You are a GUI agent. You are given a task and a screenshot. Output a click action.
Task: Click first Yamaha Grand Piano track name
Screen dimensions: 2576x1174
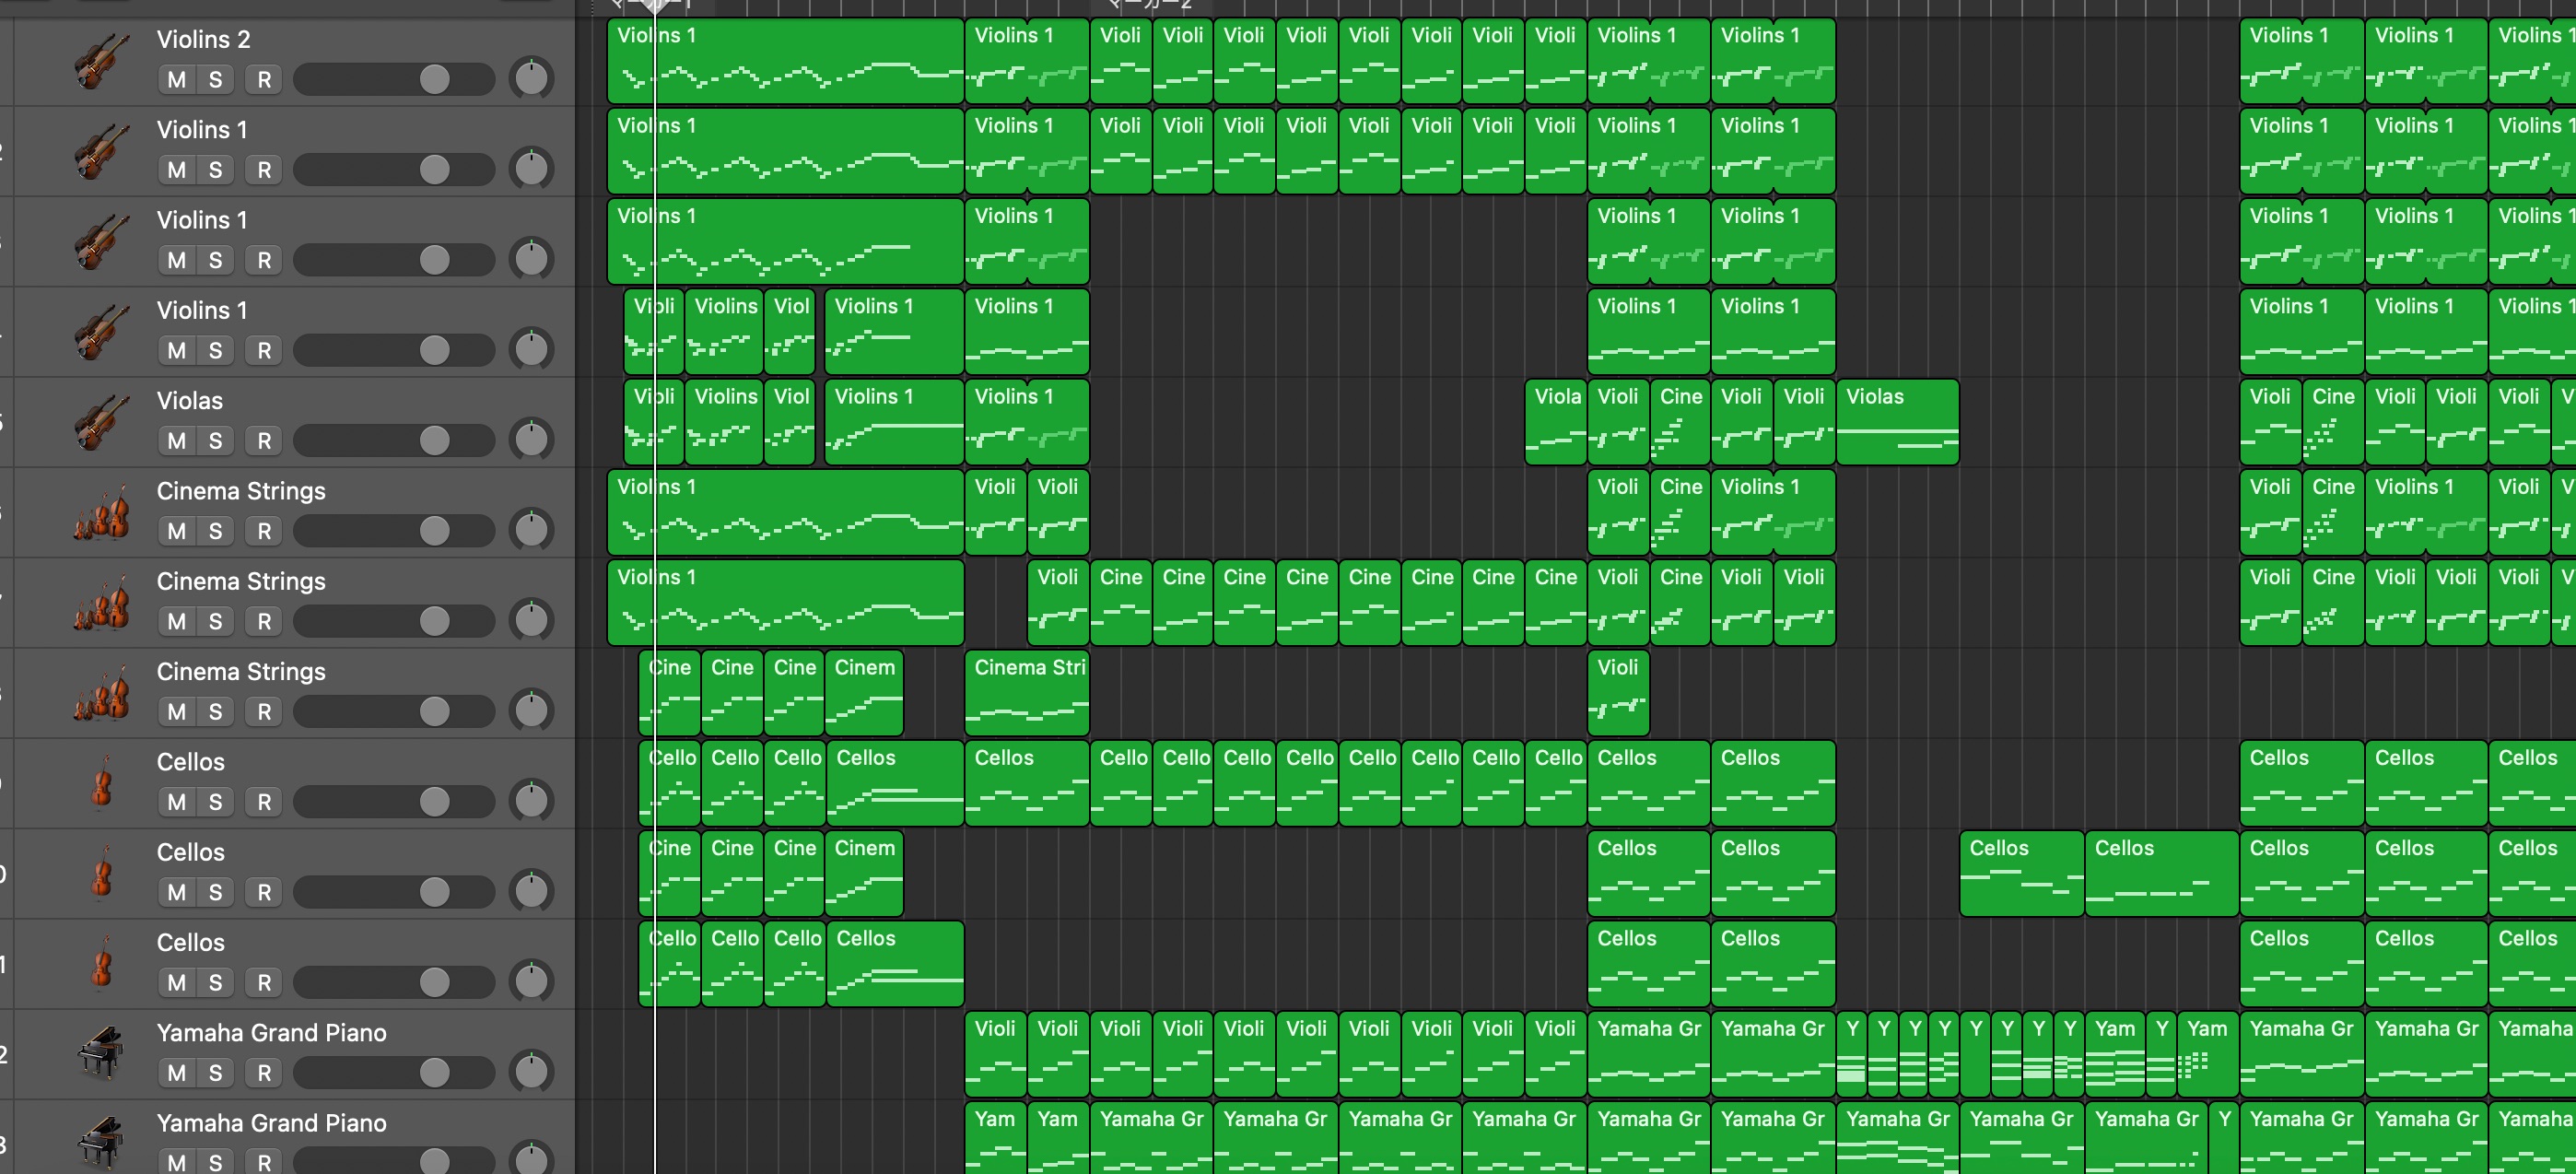pyautogui.click(x=271, y=1033)
